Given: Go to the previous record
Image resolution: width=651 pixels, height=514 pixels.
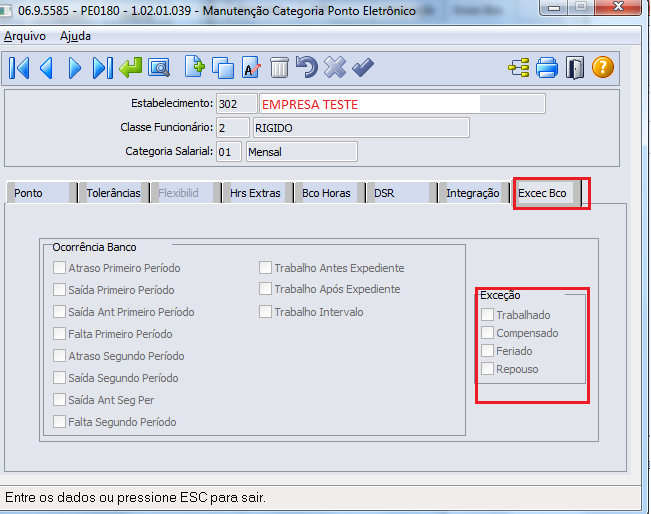Looking at the screenshot, I should point(46,68).
